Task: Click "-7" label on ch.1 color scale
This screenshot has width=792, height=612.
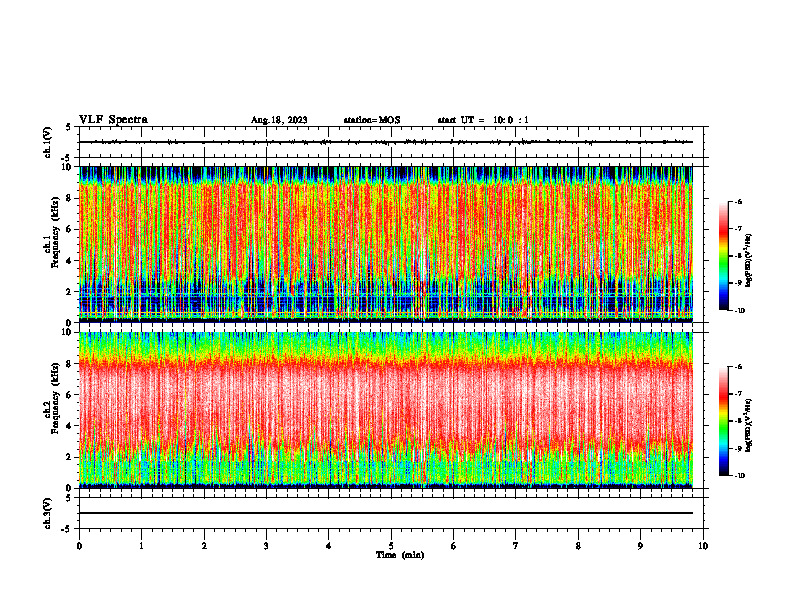Action: point(738,229)
